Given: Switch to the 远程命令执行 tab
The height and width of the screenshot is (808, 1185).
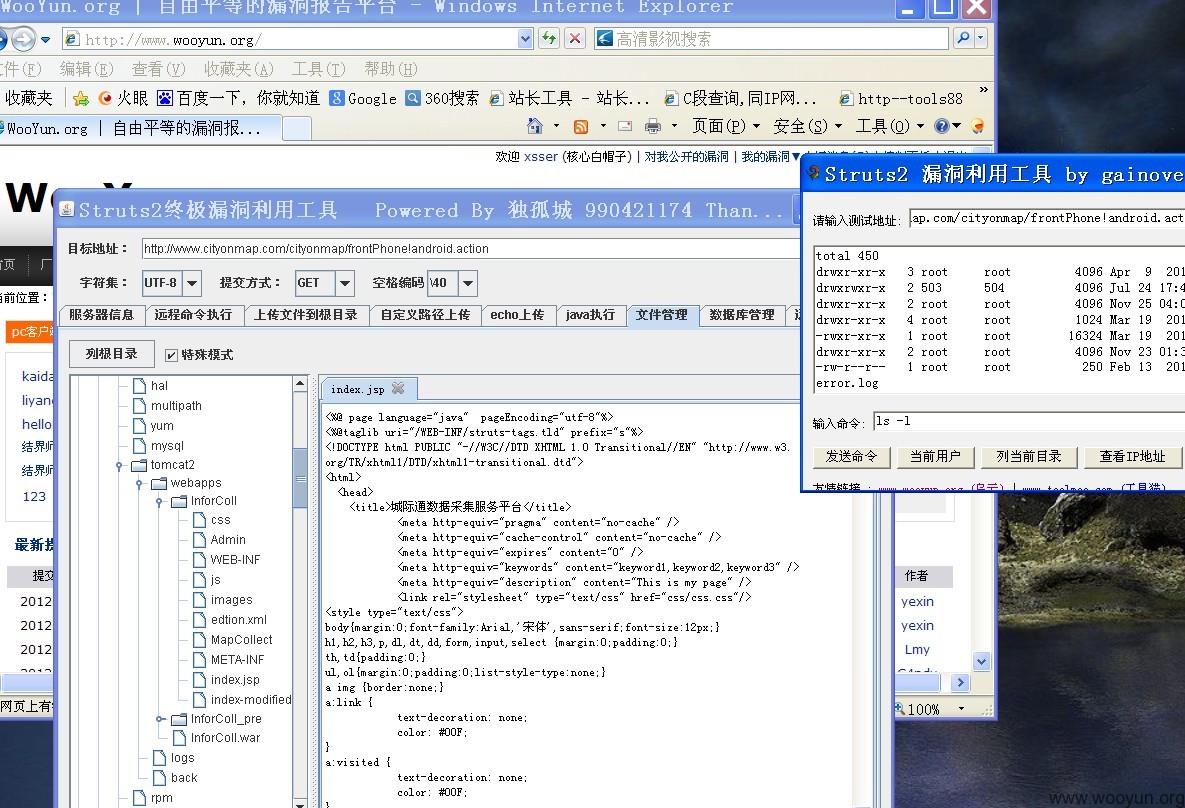Looking at the screenshot, I should point(193,314).
